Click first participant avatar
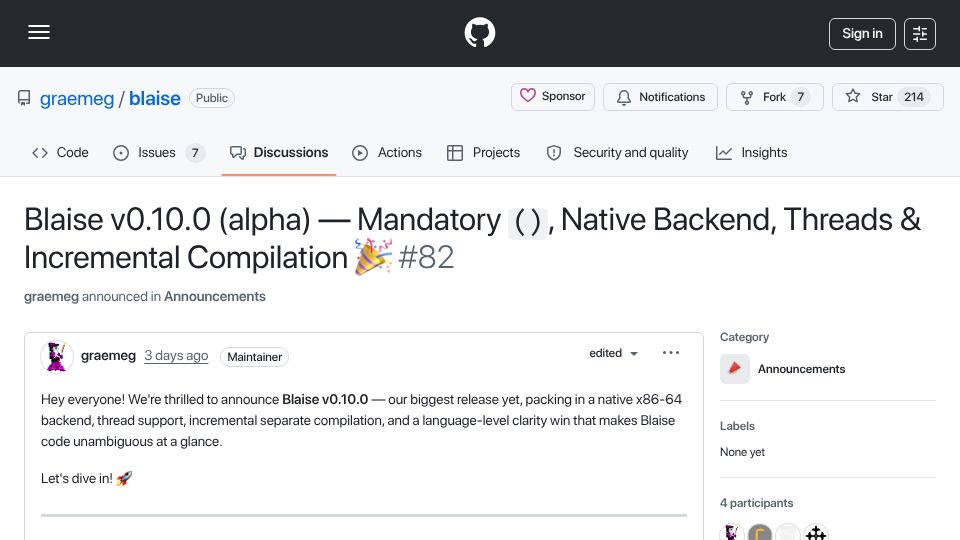 [x=732, y=533]
